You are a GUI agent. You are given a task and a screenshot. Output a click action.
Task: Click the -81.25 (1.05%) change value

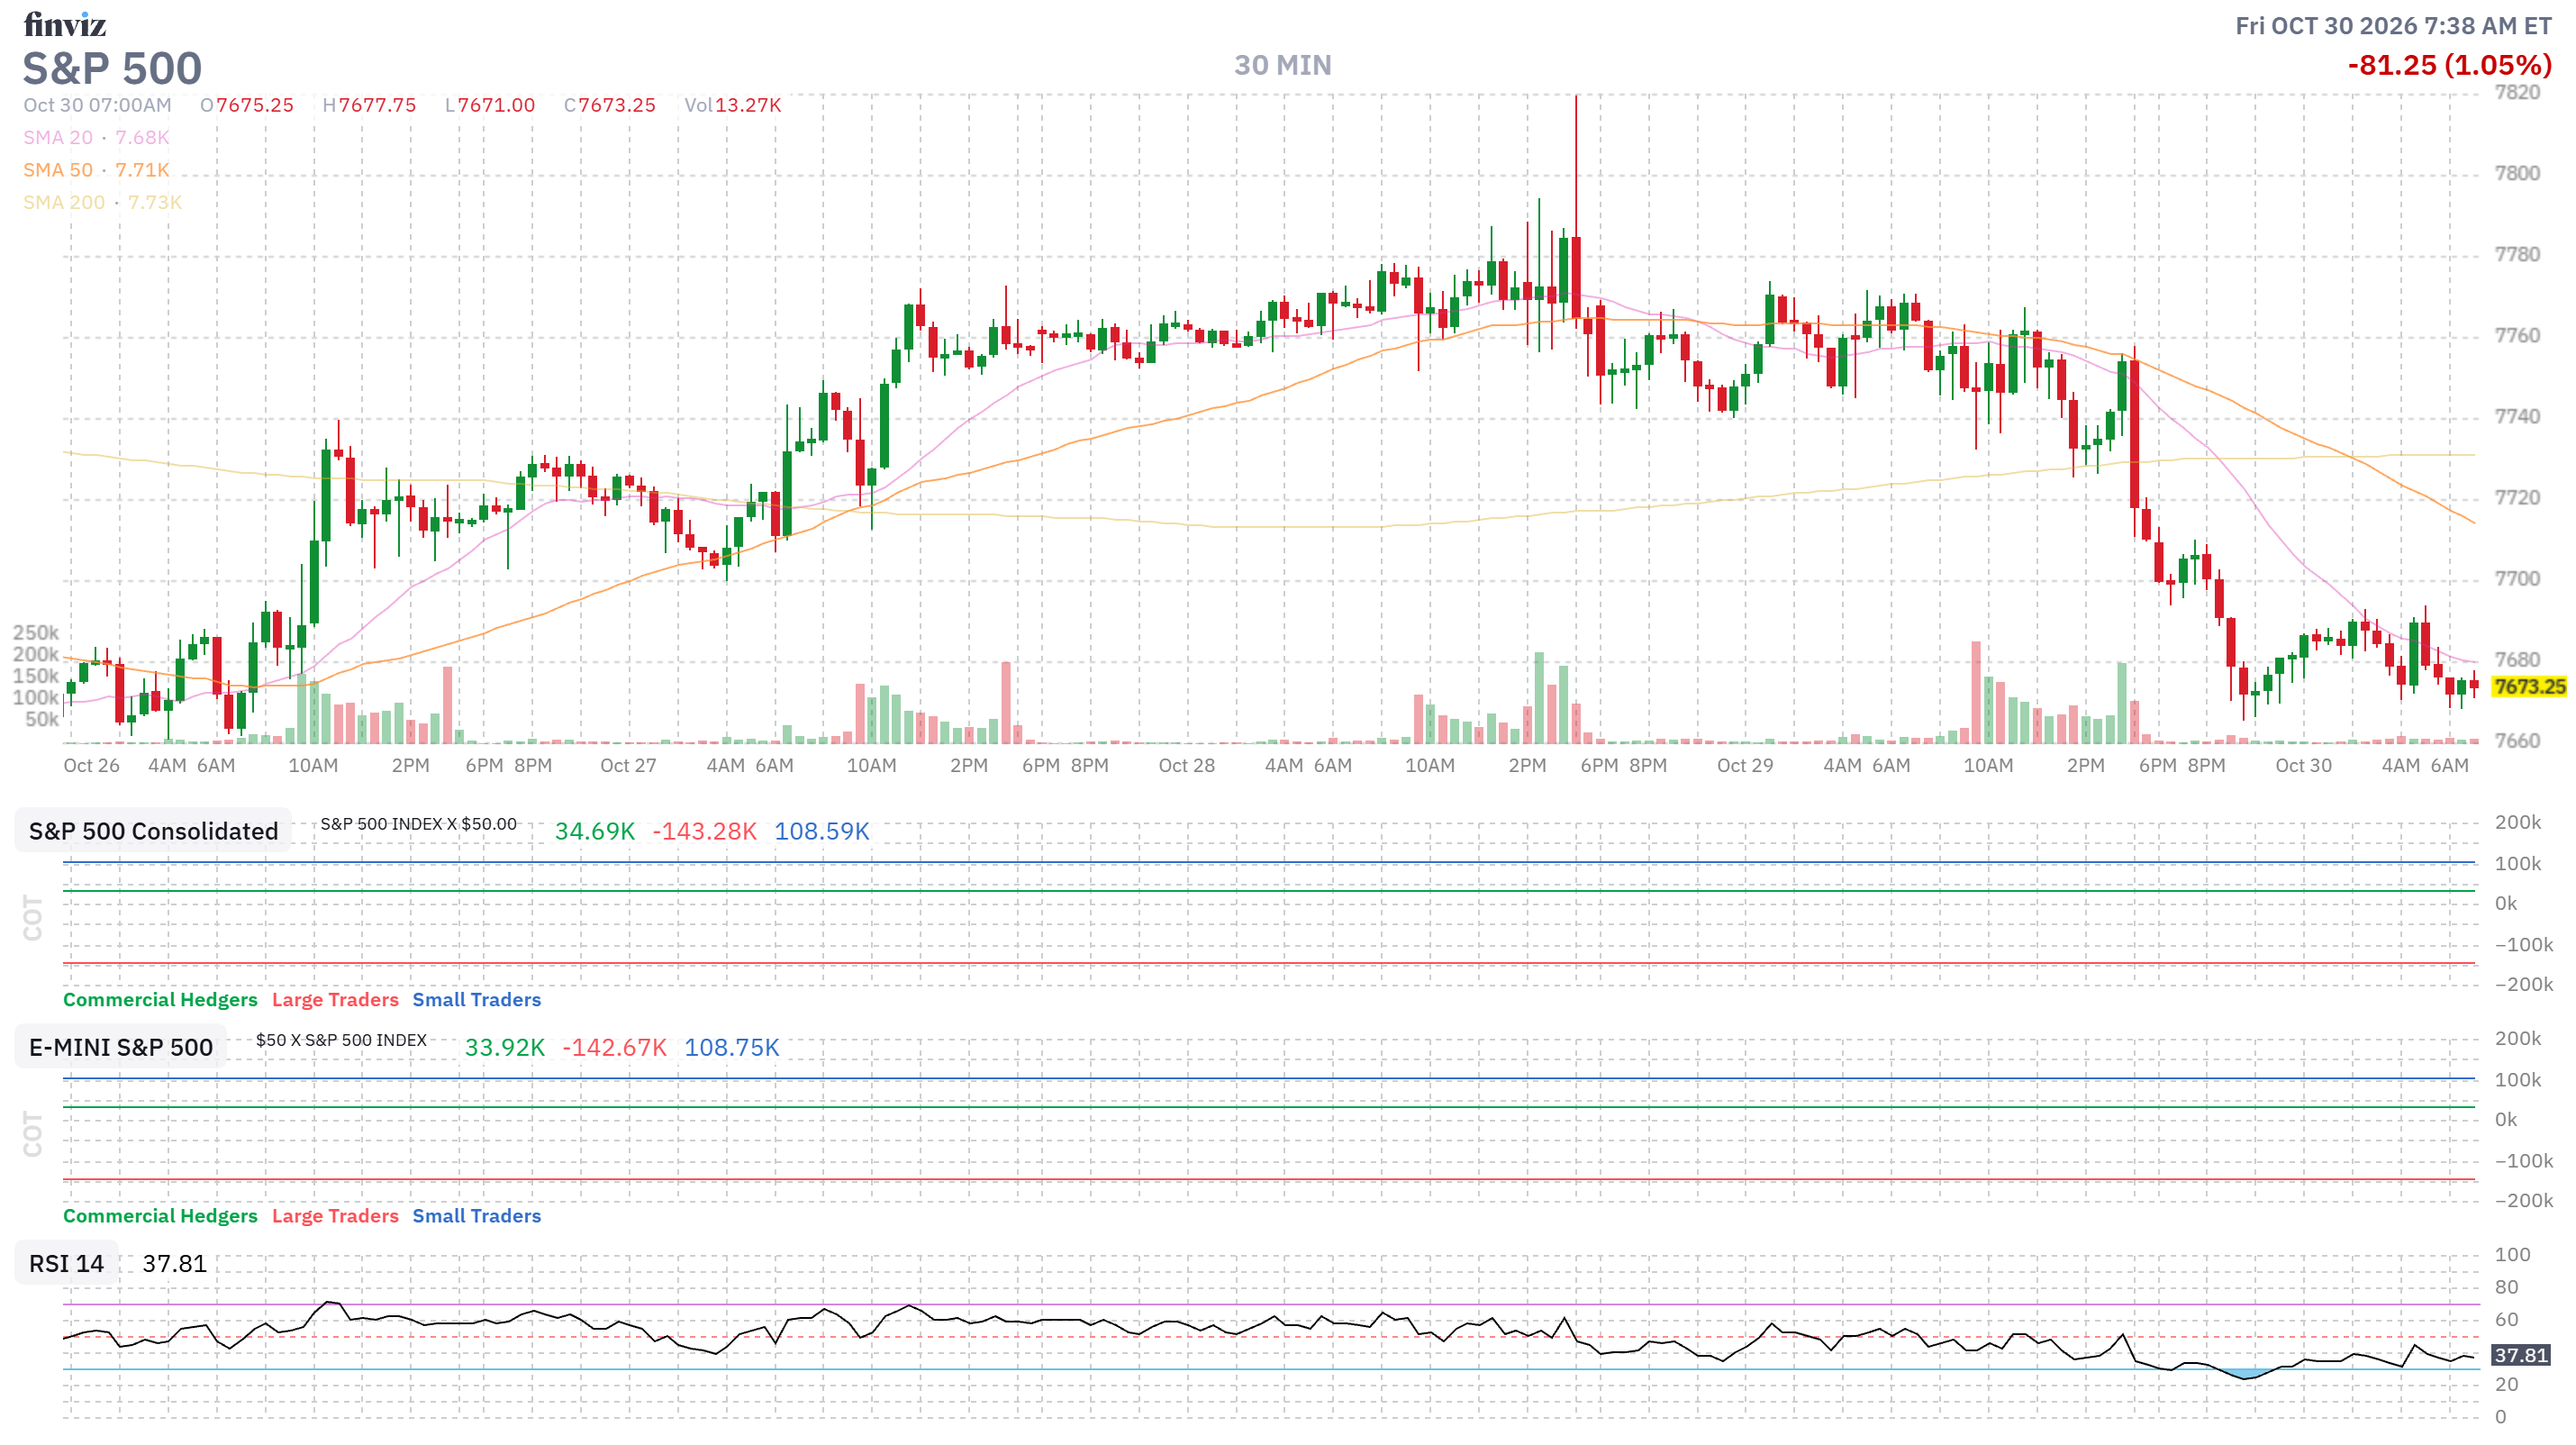[x=2449, y=66]
